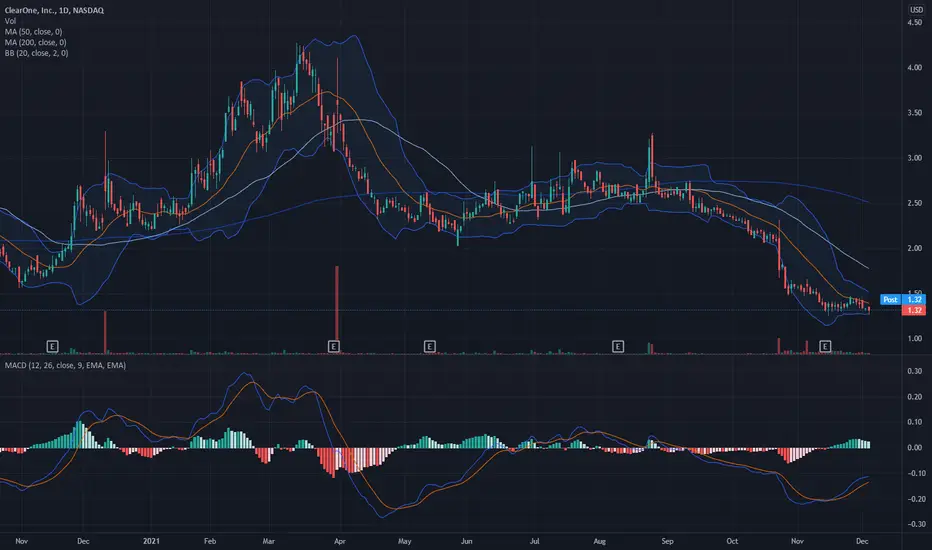Select the earnings E marker in mid-May

(x=430, y=346)
